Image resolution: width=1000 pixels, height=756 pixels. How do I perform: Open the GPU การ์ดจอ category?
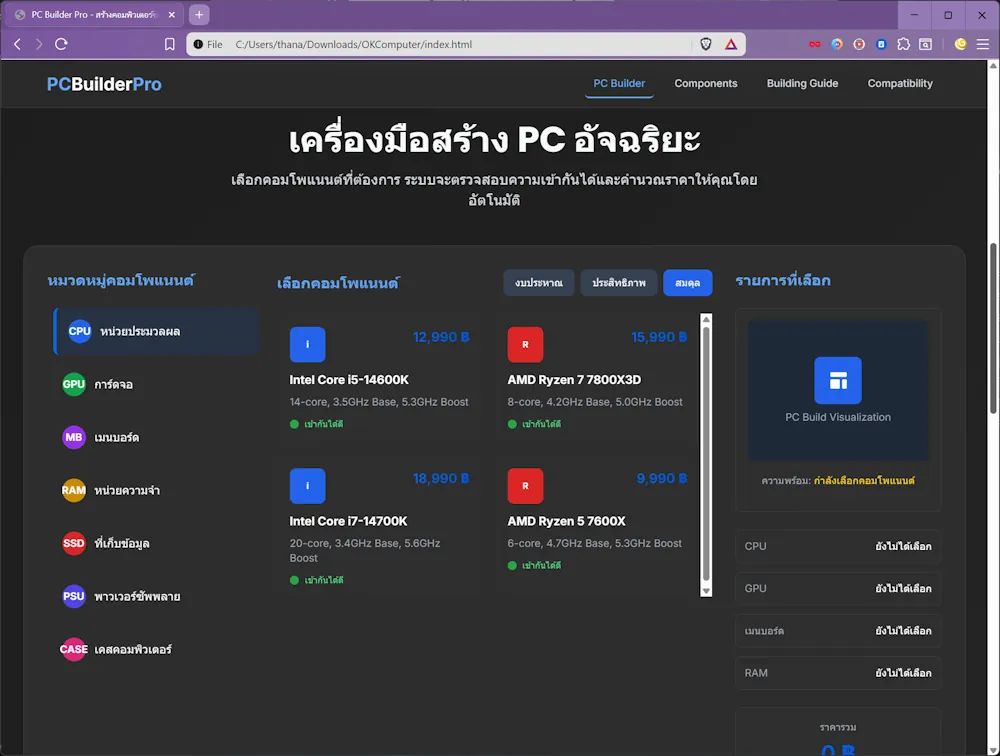tap(157, 384)
